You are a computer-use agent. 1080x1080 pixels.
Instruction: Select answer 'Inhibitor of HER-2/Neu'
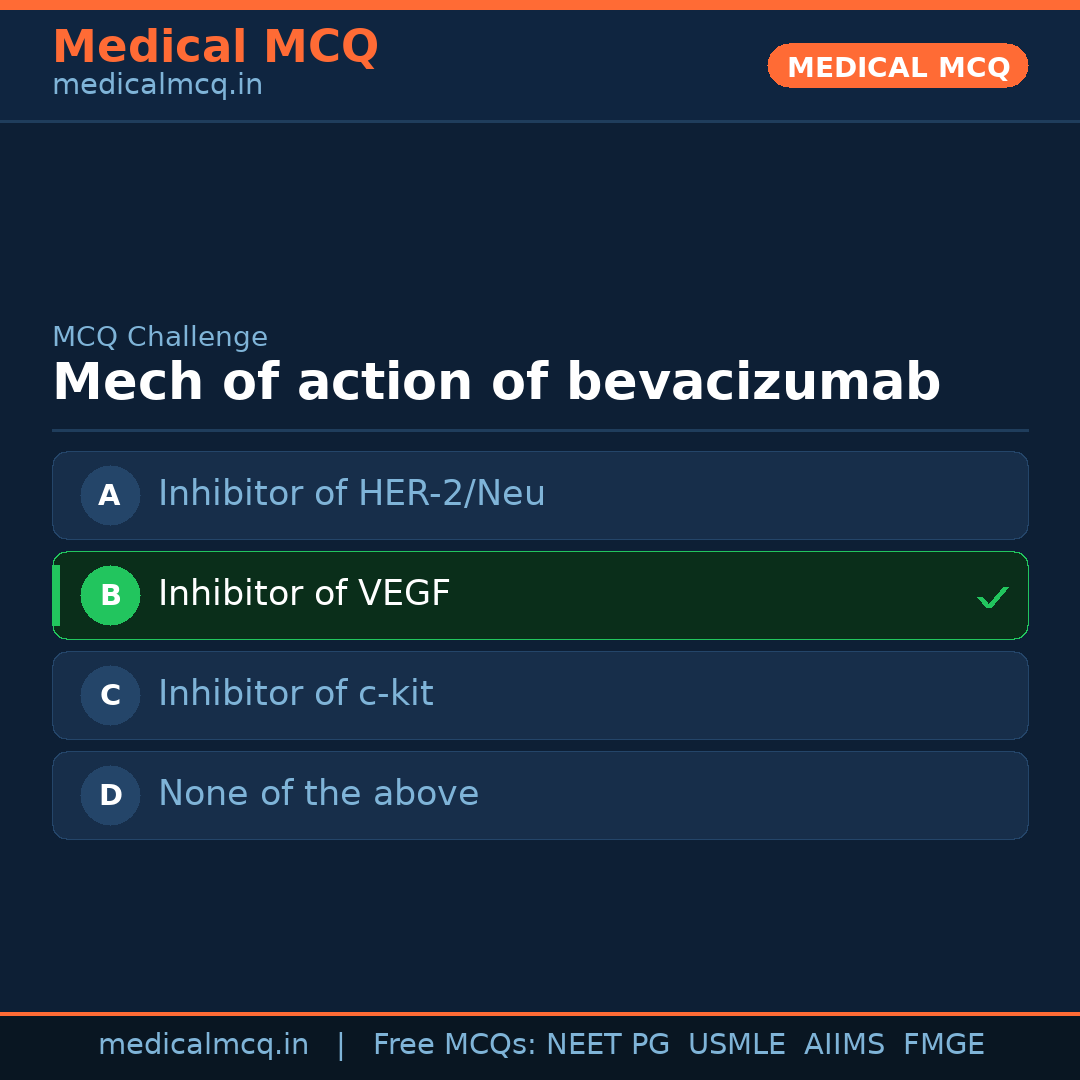(x=352, y=494)
